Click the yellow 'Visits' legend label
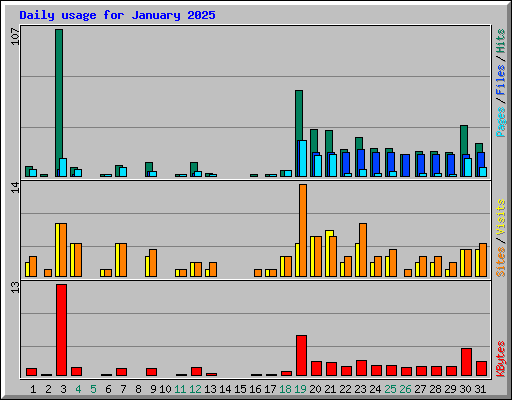512x400 pixels. click(x=500, y=217)
